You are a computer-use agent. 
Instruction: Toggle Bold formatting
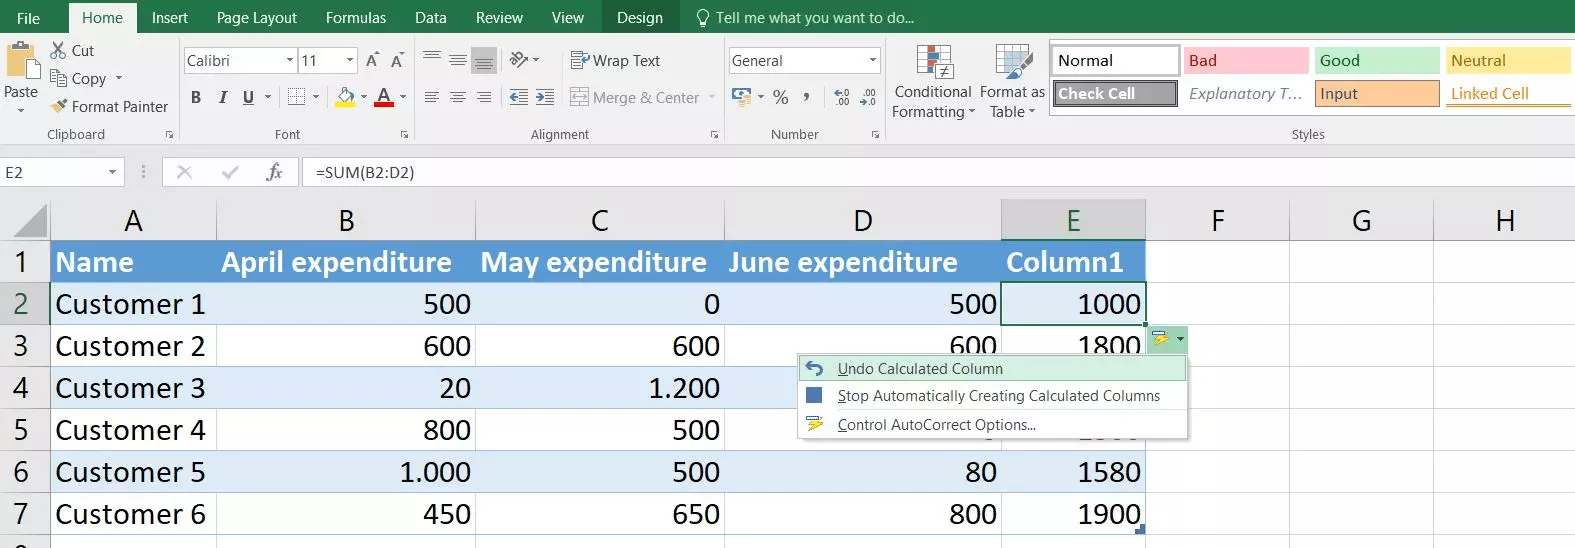click(x=196, y=97)
